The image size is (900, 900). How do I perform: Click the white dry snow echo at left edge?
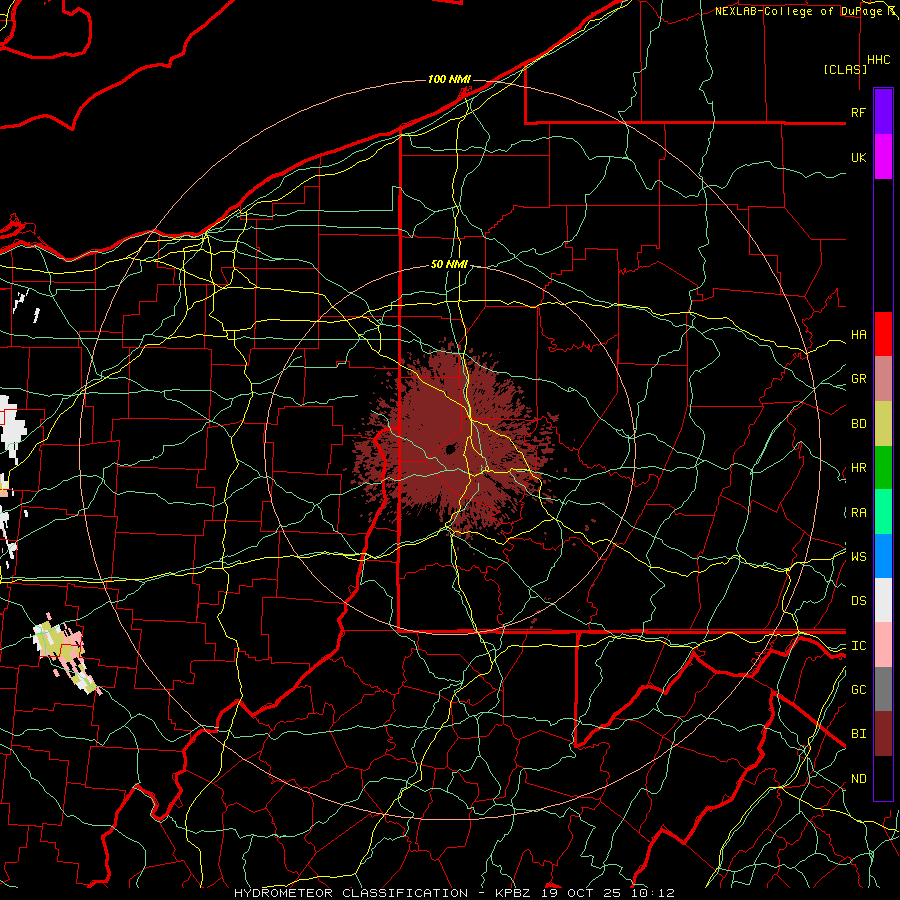click(x=13, y=428)
